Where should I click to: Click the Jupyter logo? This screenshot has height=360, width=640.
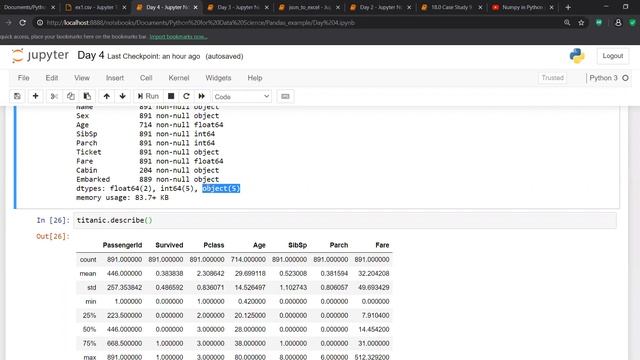[x=40, y=56]
